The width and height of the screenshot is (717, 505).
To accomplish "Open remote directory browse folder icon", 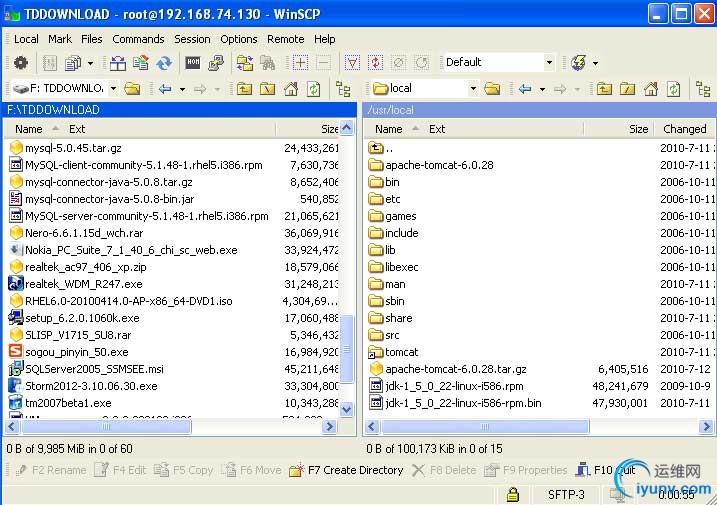I will pyautogui.click(x=492, y=89).
